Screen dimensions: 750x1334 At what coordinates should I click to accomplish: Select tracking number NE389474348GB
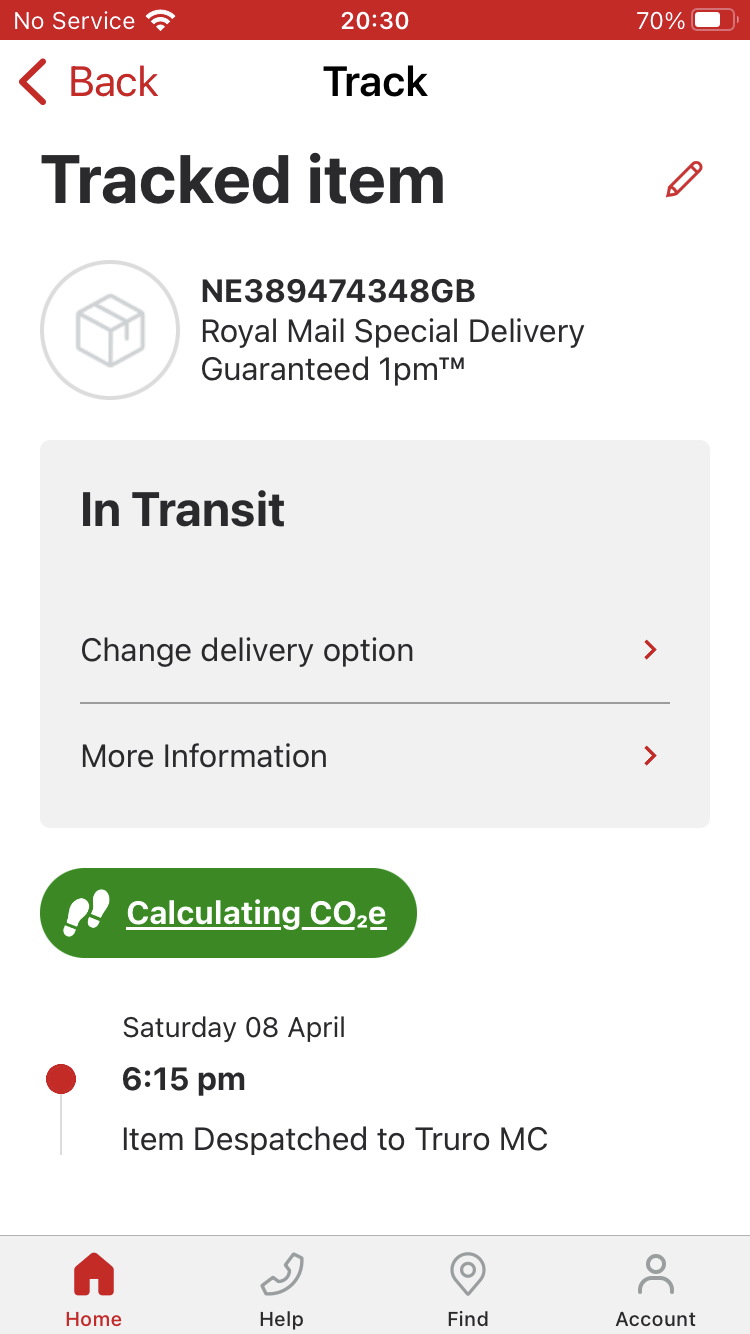pos(338,291)
